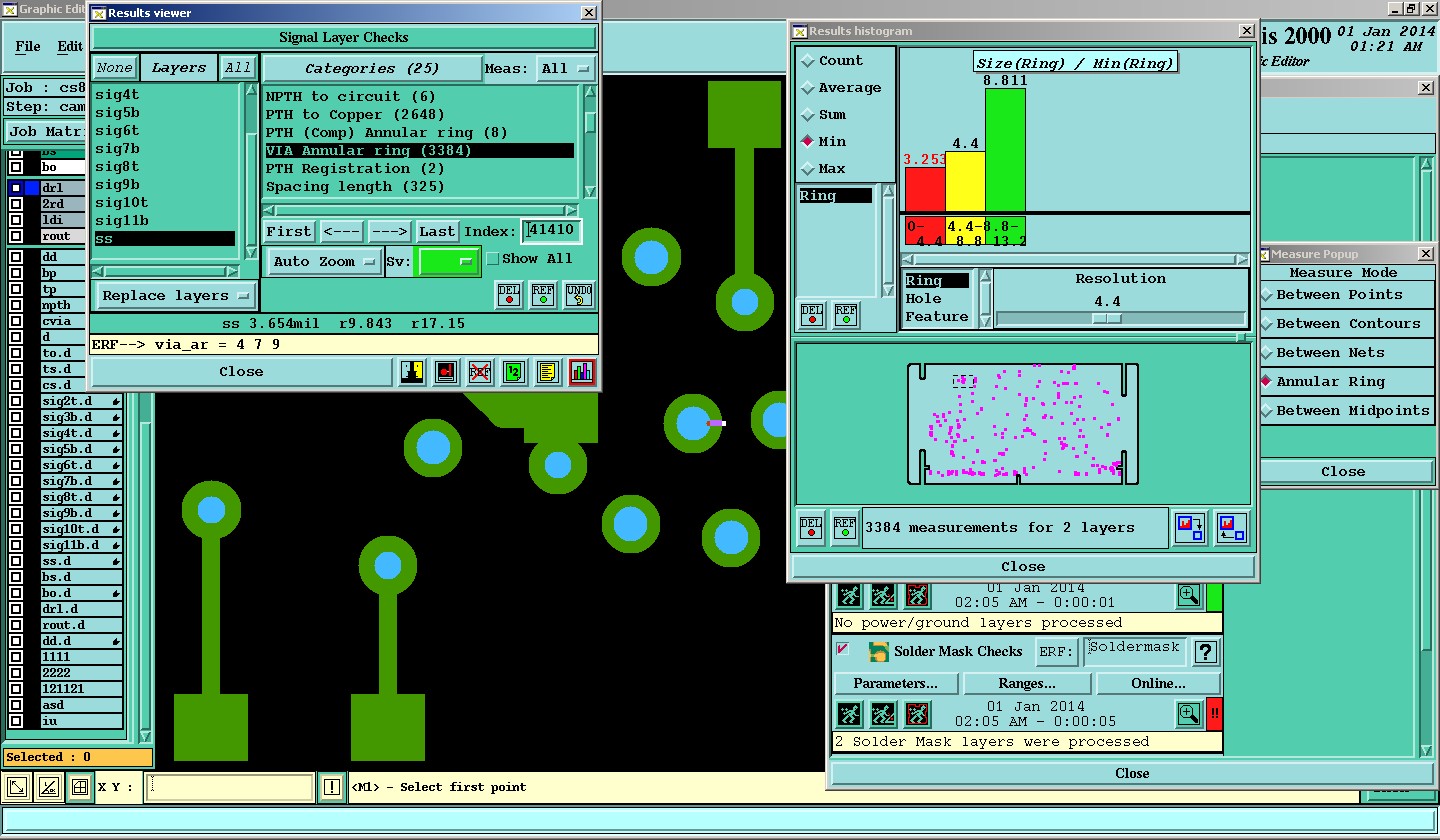
Task: Open the green Sv dropdown
Action: [450, 261]
